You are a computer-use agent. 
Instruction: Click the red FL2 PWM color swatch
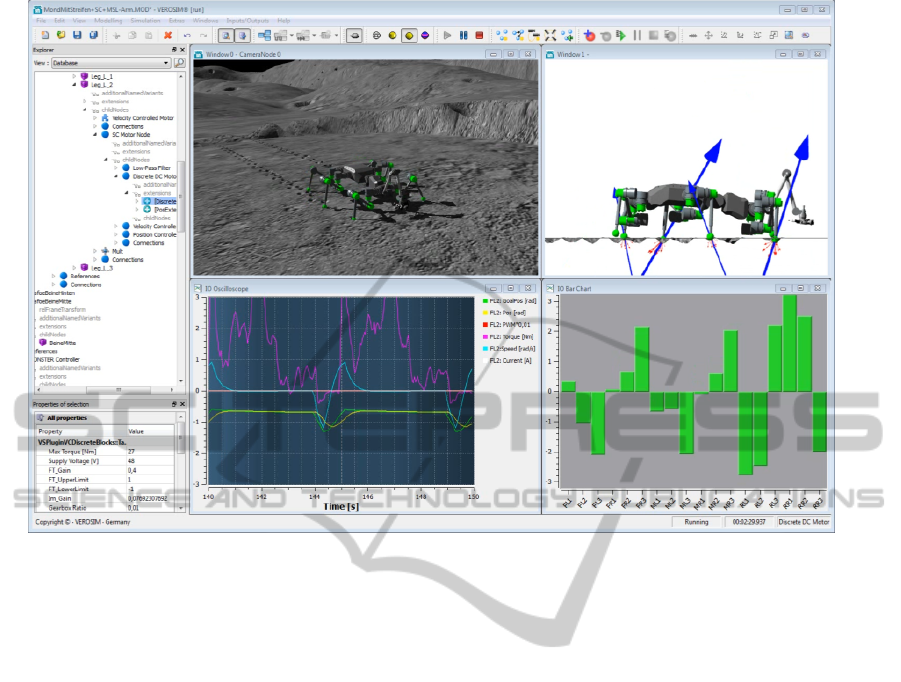(486, 325)
